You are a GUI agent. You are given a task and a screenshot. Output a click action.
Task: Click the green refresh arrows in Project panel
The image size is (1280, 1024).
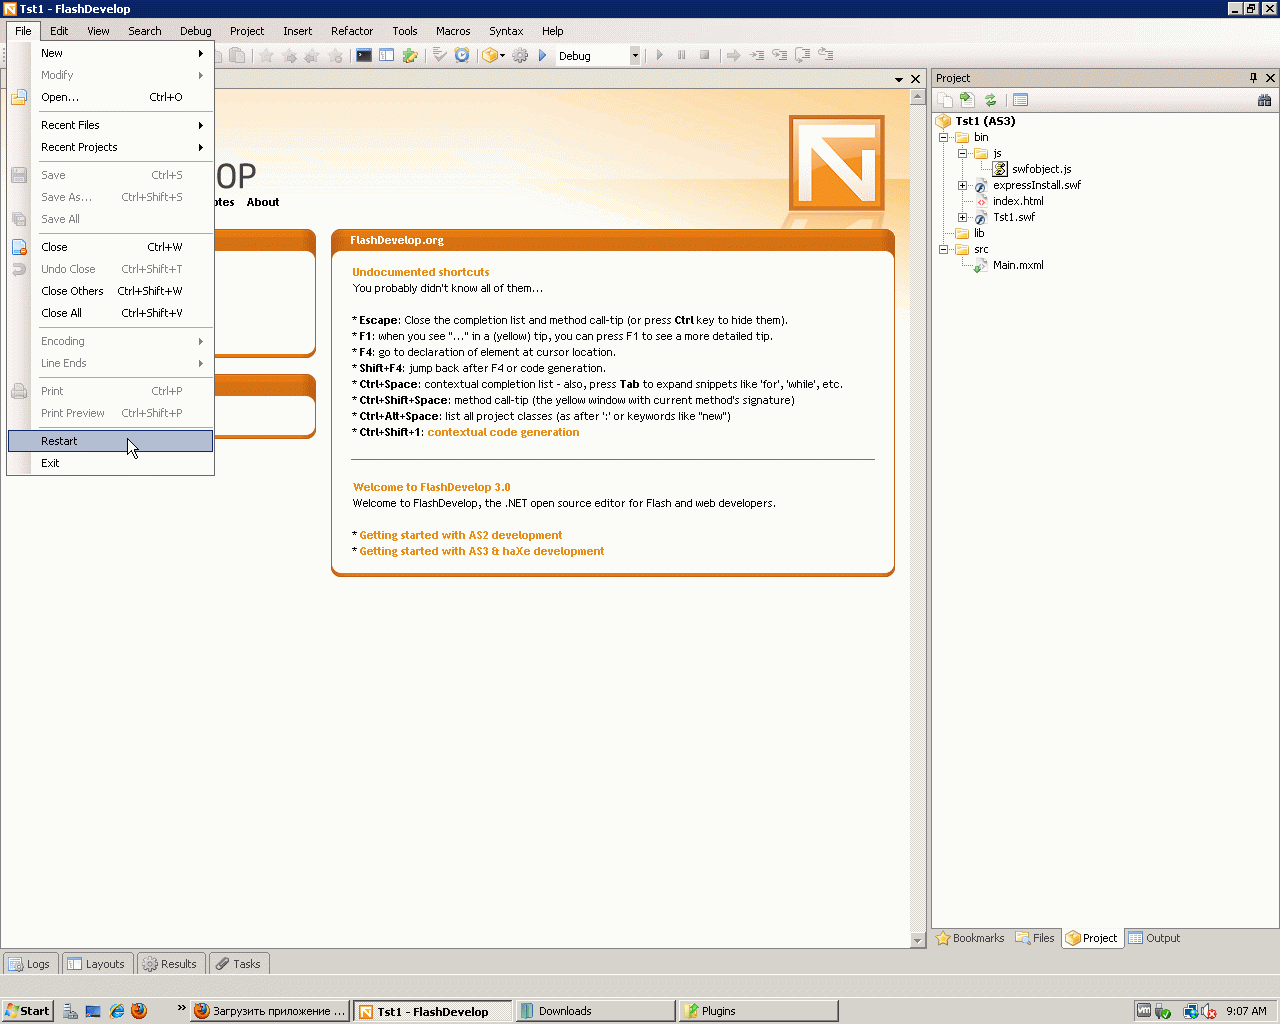(x=990, y=100)
